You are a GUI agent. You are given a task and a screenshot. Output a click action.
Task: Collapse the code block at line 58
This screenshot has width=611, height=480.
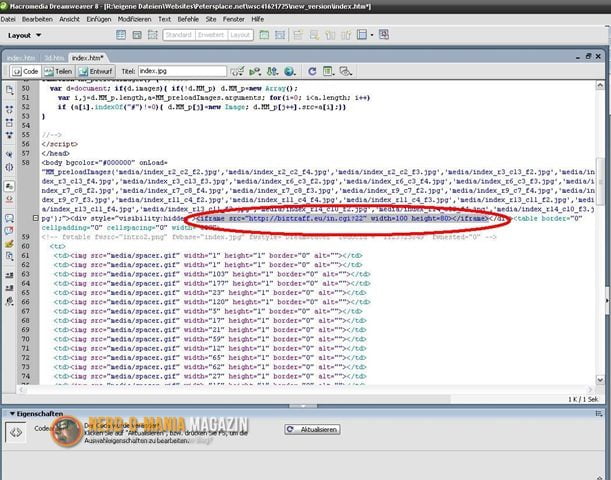(x=35, y=218)
